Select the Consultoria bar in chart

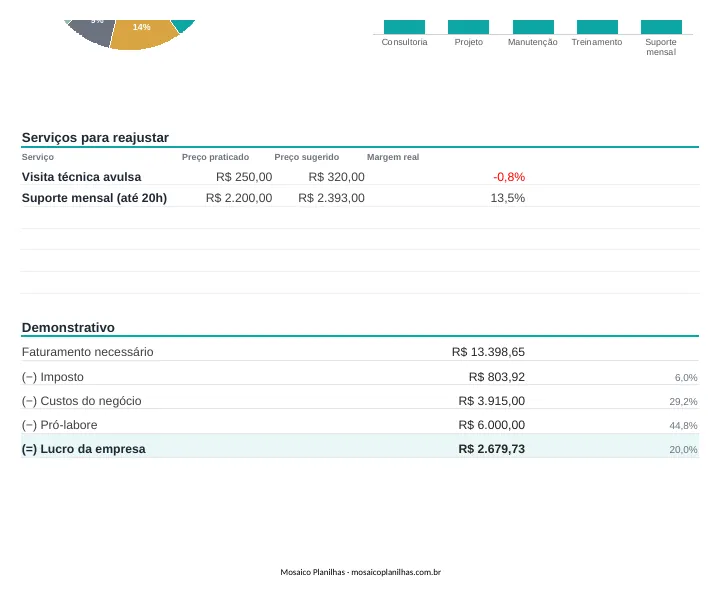coord(404,27)
